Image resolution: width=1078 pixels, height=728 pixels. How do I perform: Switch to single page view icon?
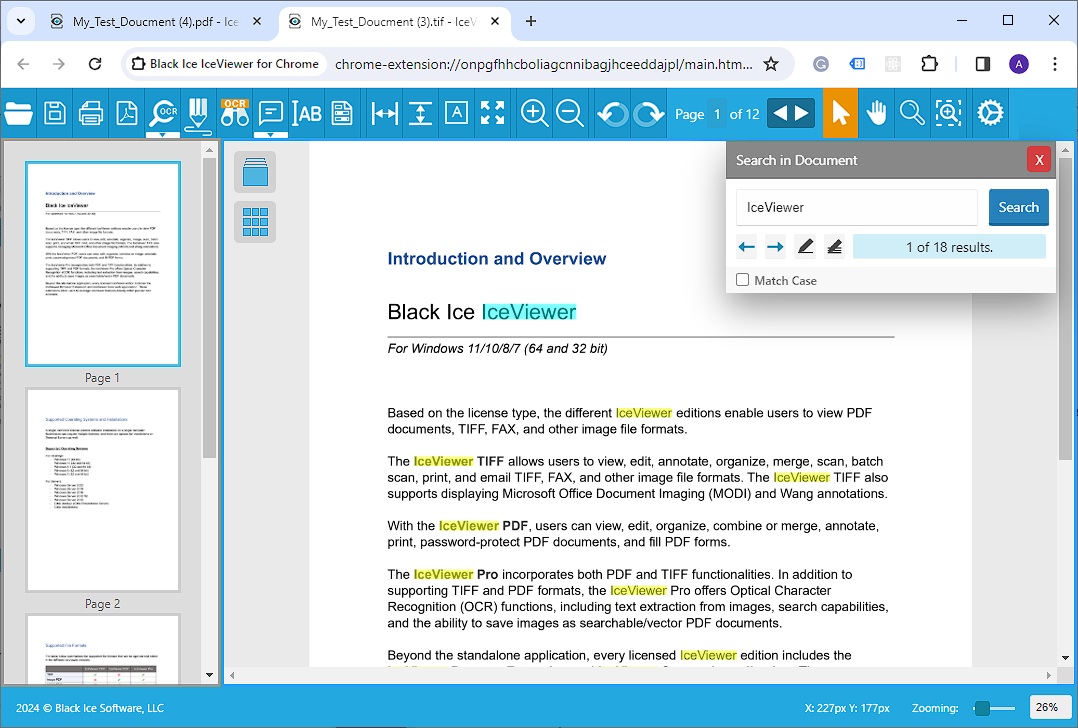[x=255, y=172]
